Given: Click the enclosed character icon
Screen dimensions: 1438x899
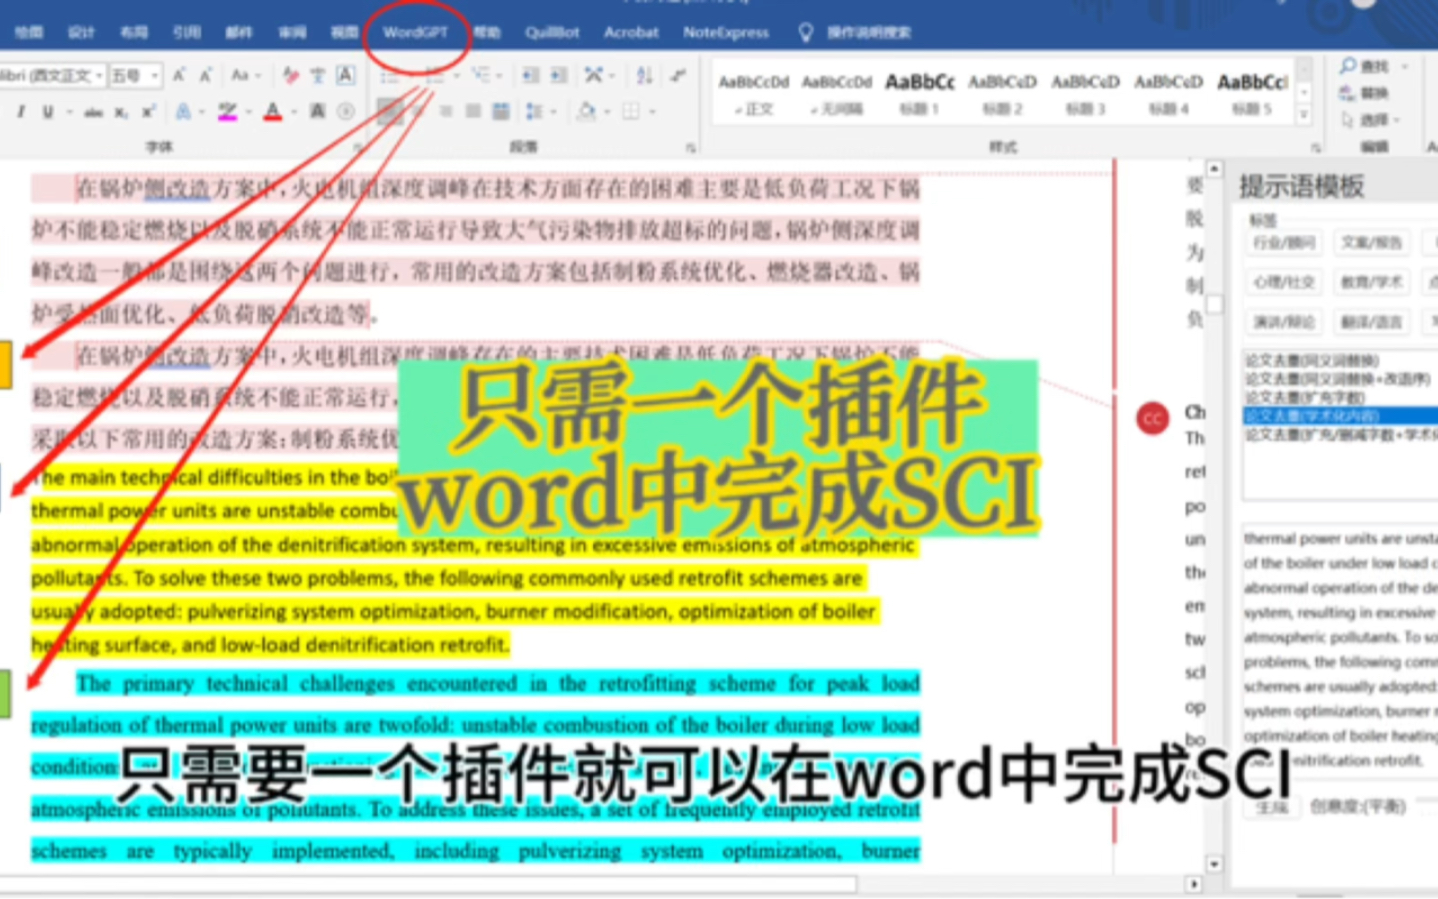Looking at the screenshot, I should [346, 112].
